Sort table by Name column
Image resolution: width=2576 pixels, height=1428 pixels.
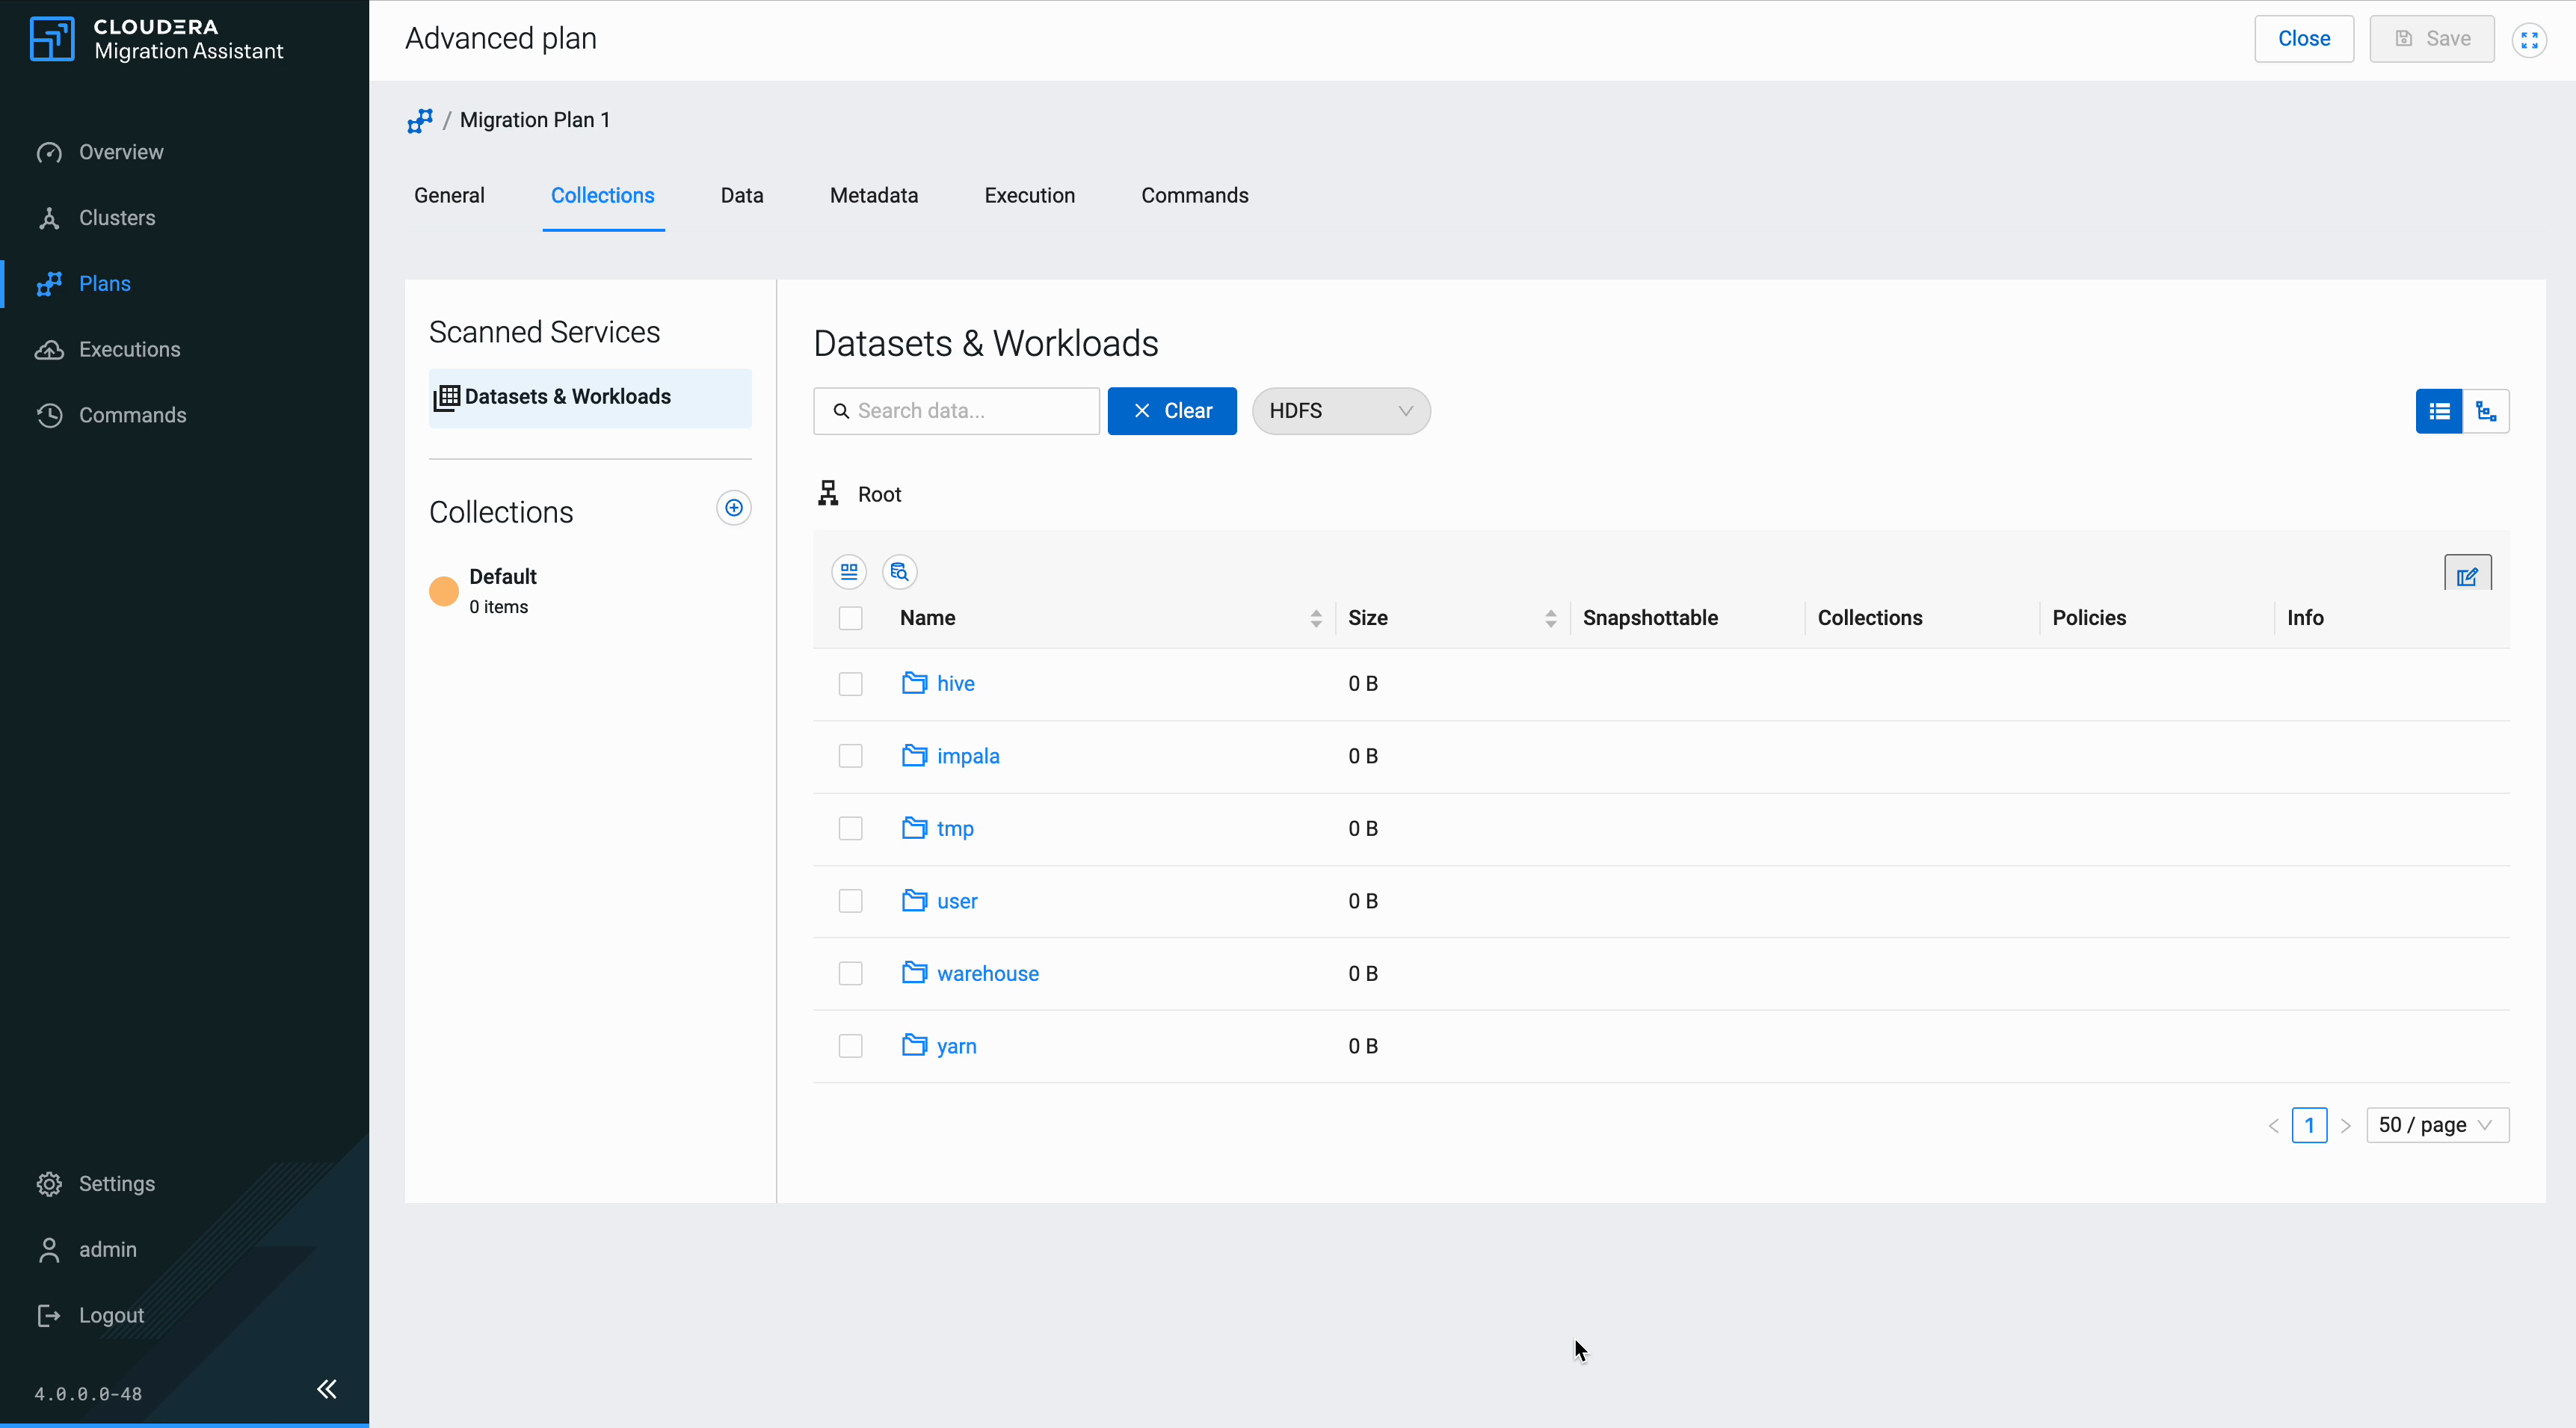point(1316,619)
